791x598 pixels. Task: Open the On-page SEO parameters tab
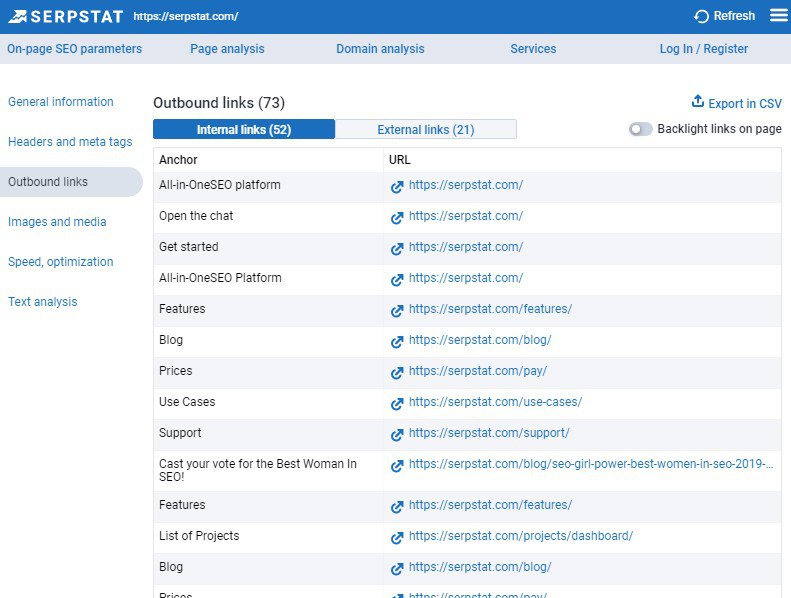tap(75, 49)
